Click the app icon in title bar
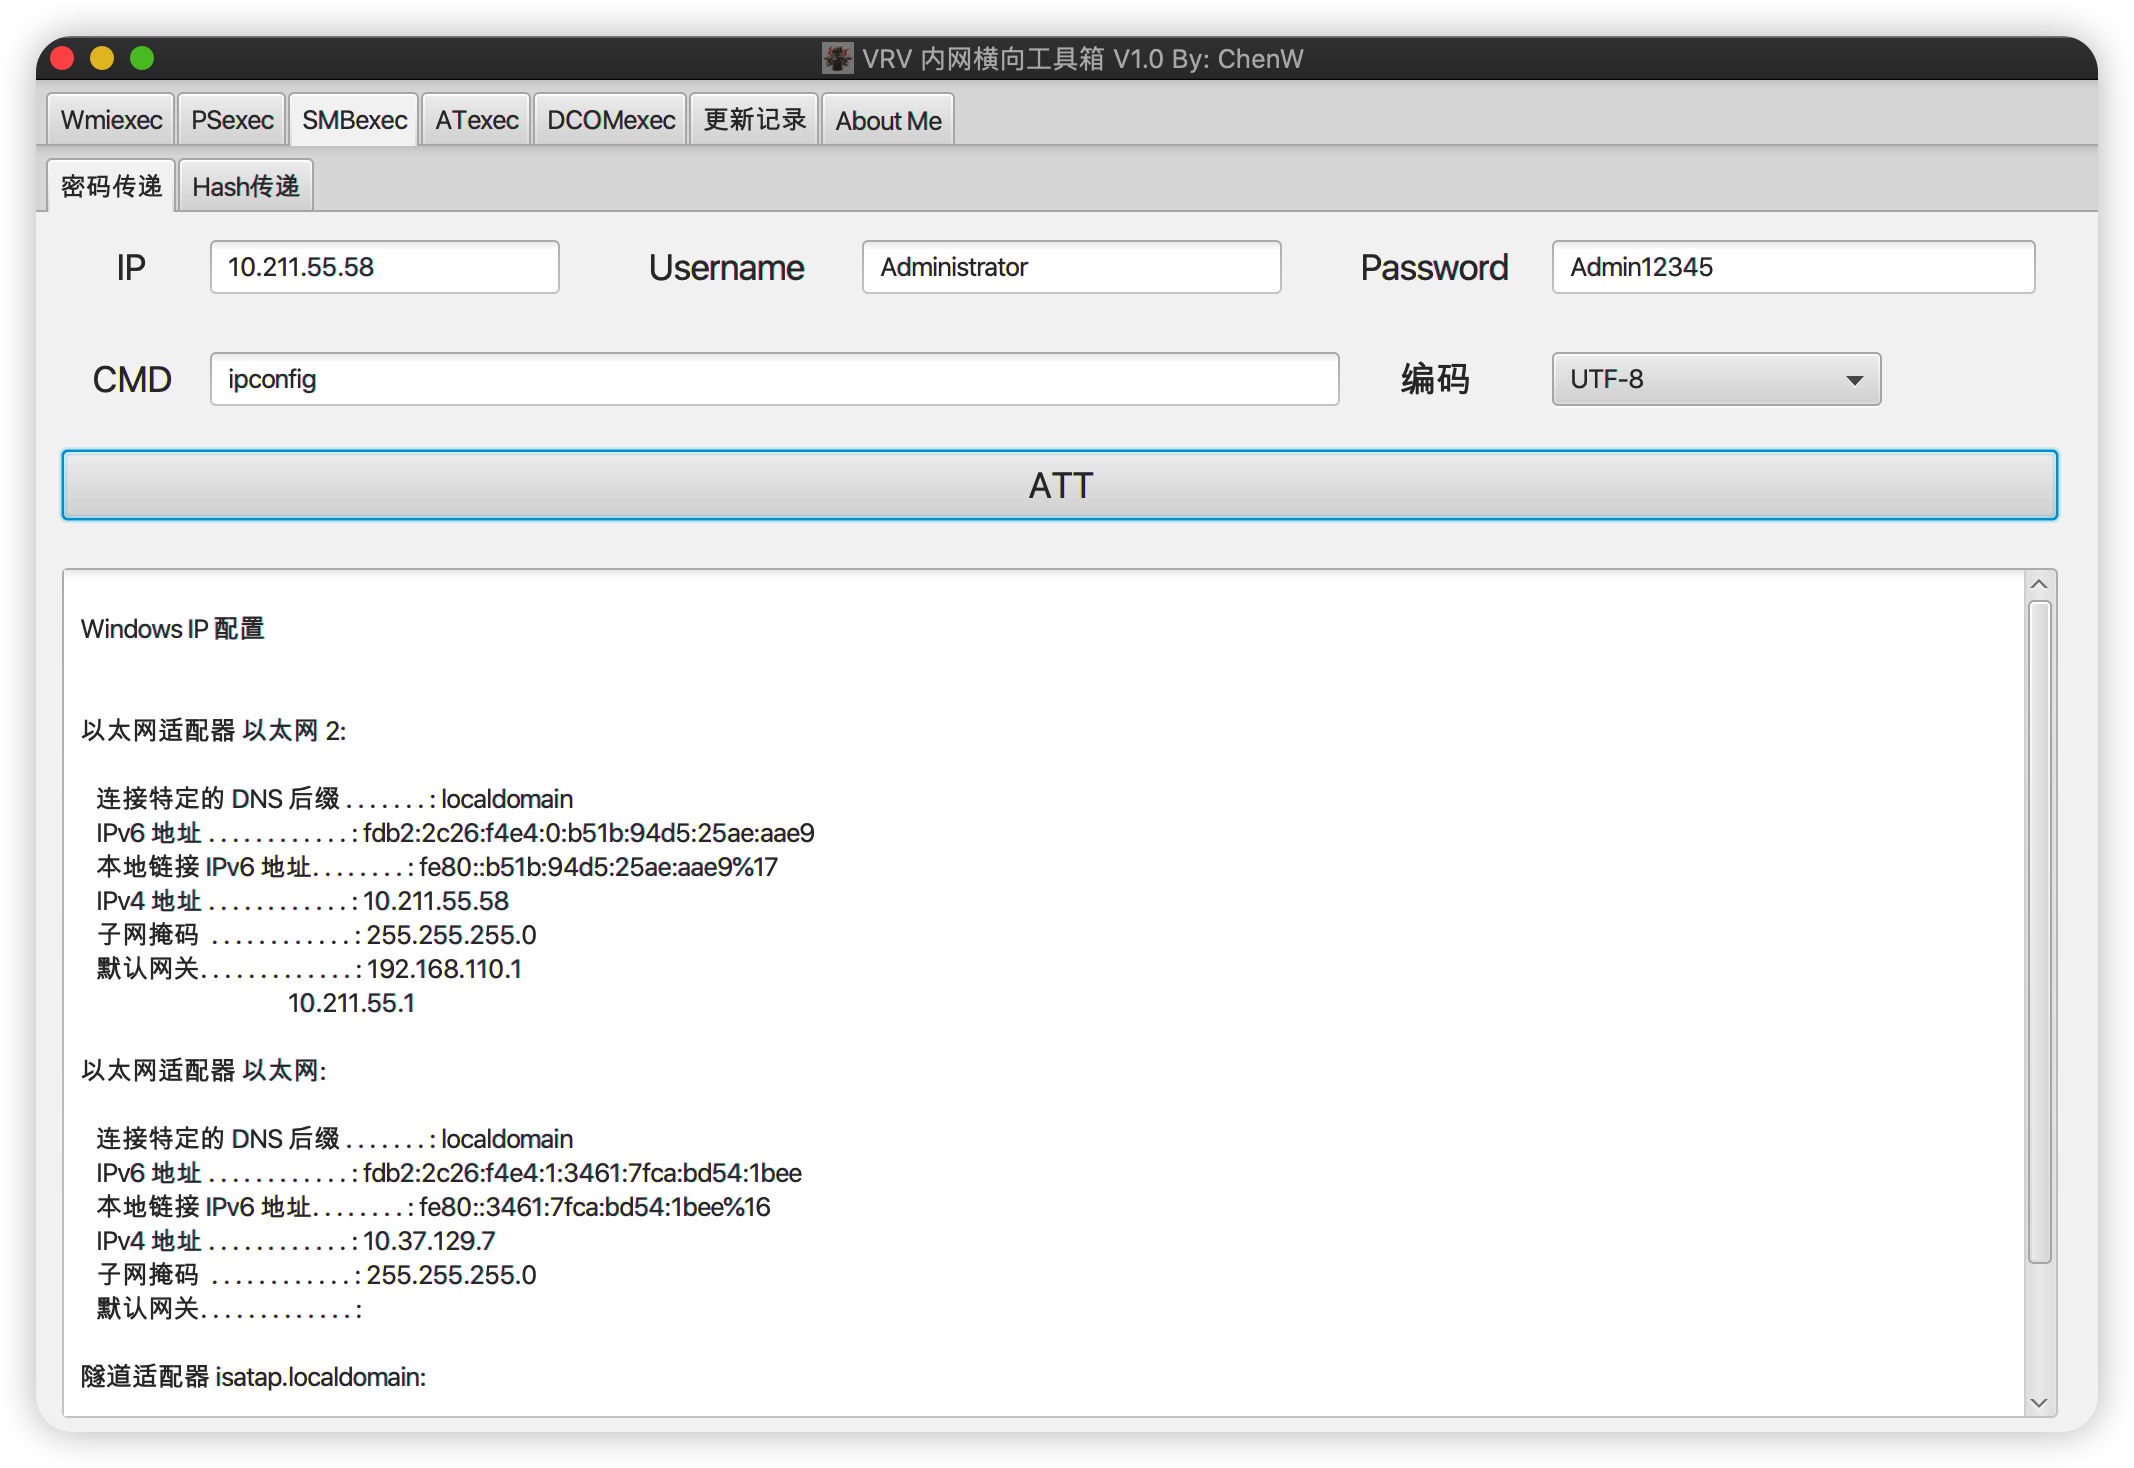 [x=837, y=58]
